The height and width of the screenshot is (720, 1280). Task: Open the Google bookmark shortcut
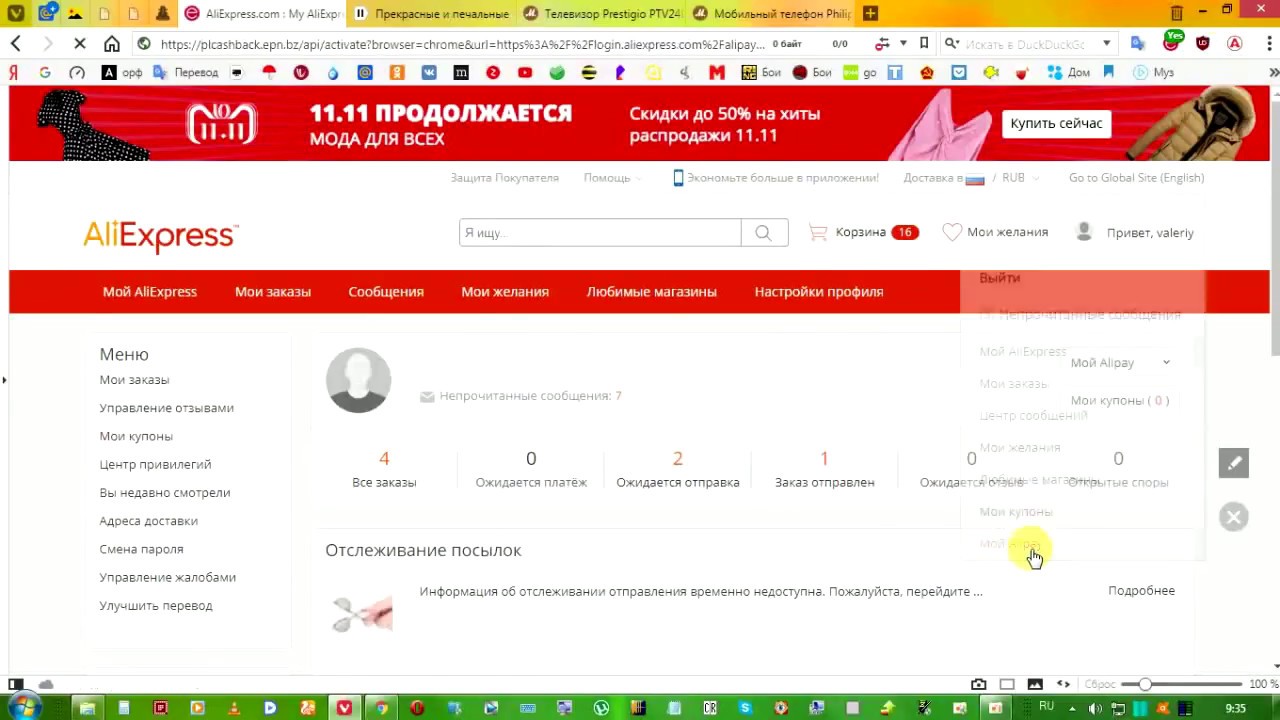point(45,72)
